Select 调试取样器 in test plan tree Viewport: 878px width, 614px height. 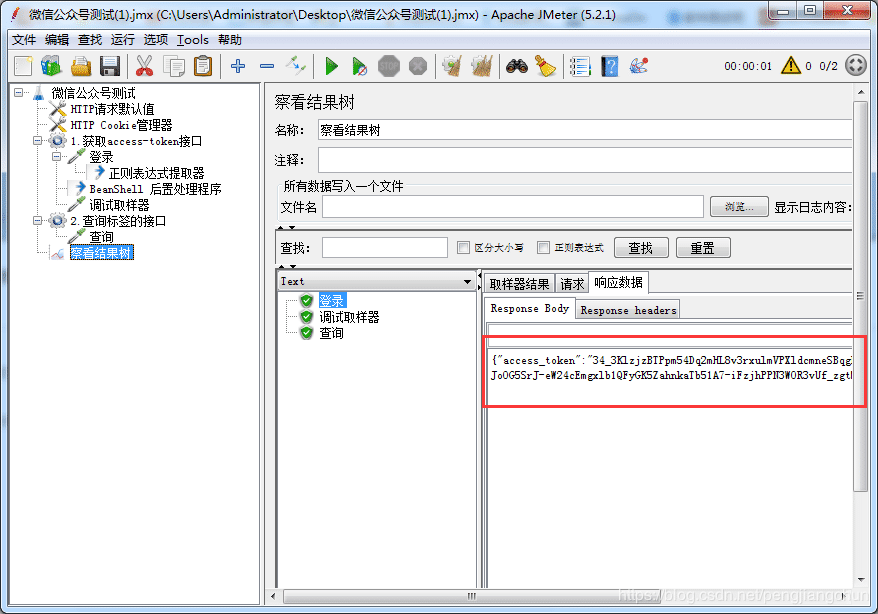(119, 205)
